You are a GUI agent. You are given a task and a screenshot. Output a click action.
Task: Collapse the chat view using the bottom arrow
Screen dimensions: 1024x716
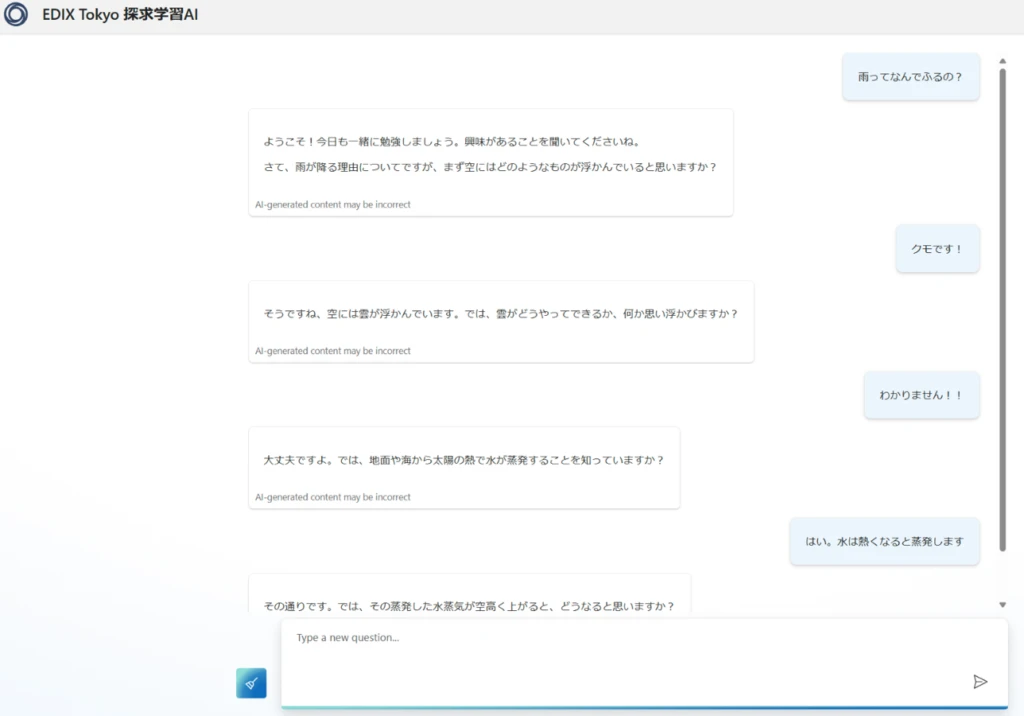1002,603
